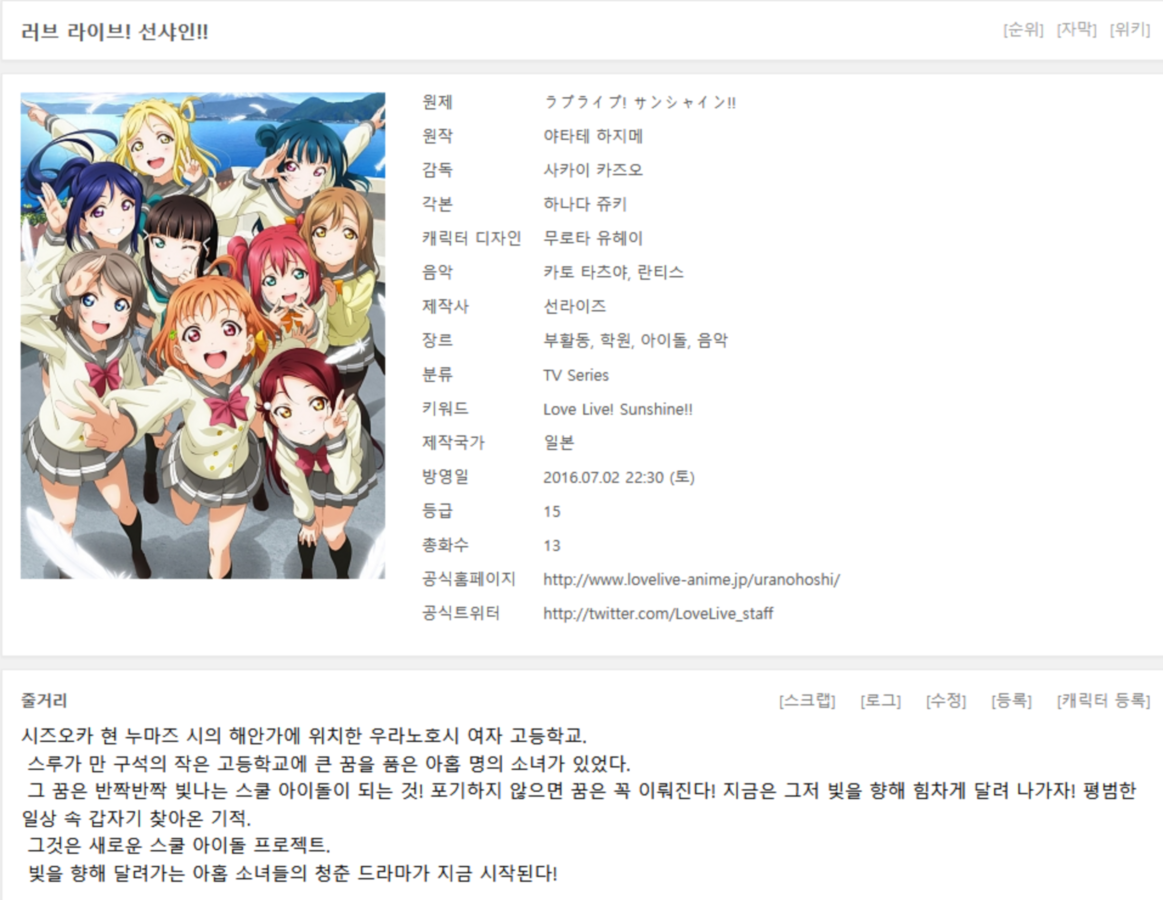The width and height of the screenshot is (1163, 900).
Task: Click the 방영일 field label
Action: [x=445, y=477]
